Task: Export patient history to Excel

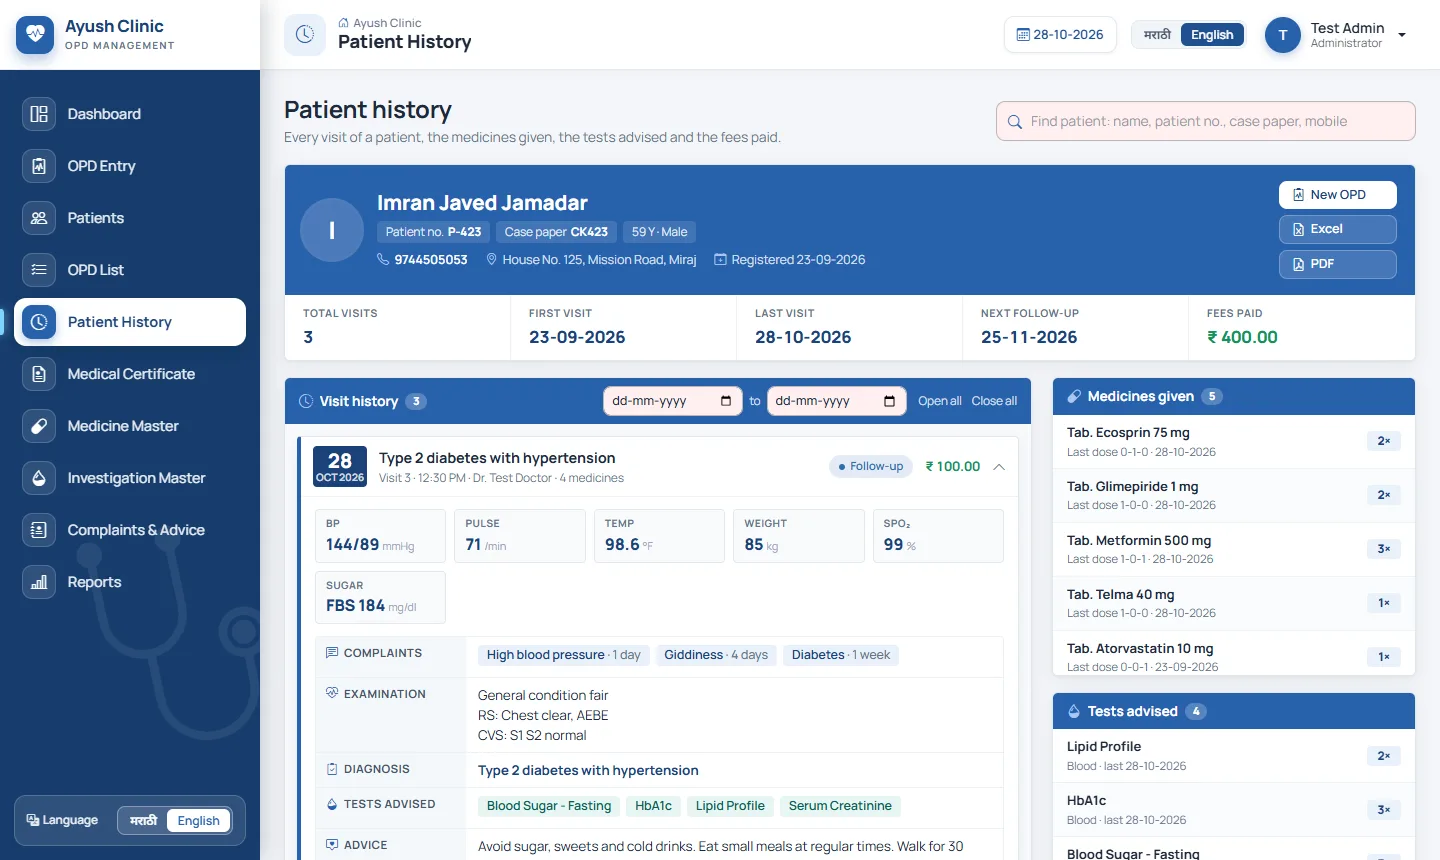Action: click(x=1338, y=229)
